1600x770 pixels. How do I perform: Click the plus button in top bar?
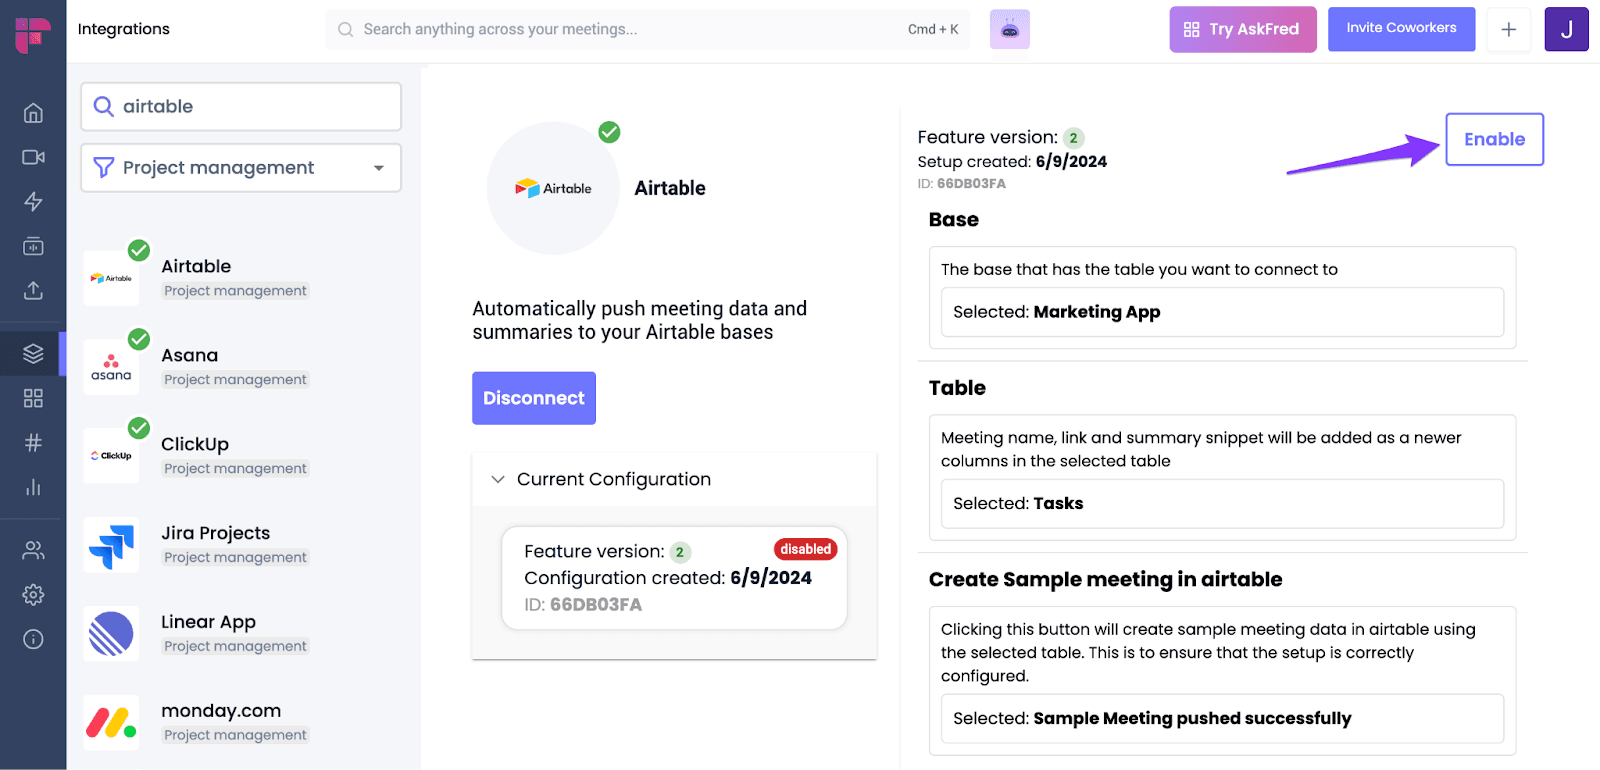(1509, 30)
